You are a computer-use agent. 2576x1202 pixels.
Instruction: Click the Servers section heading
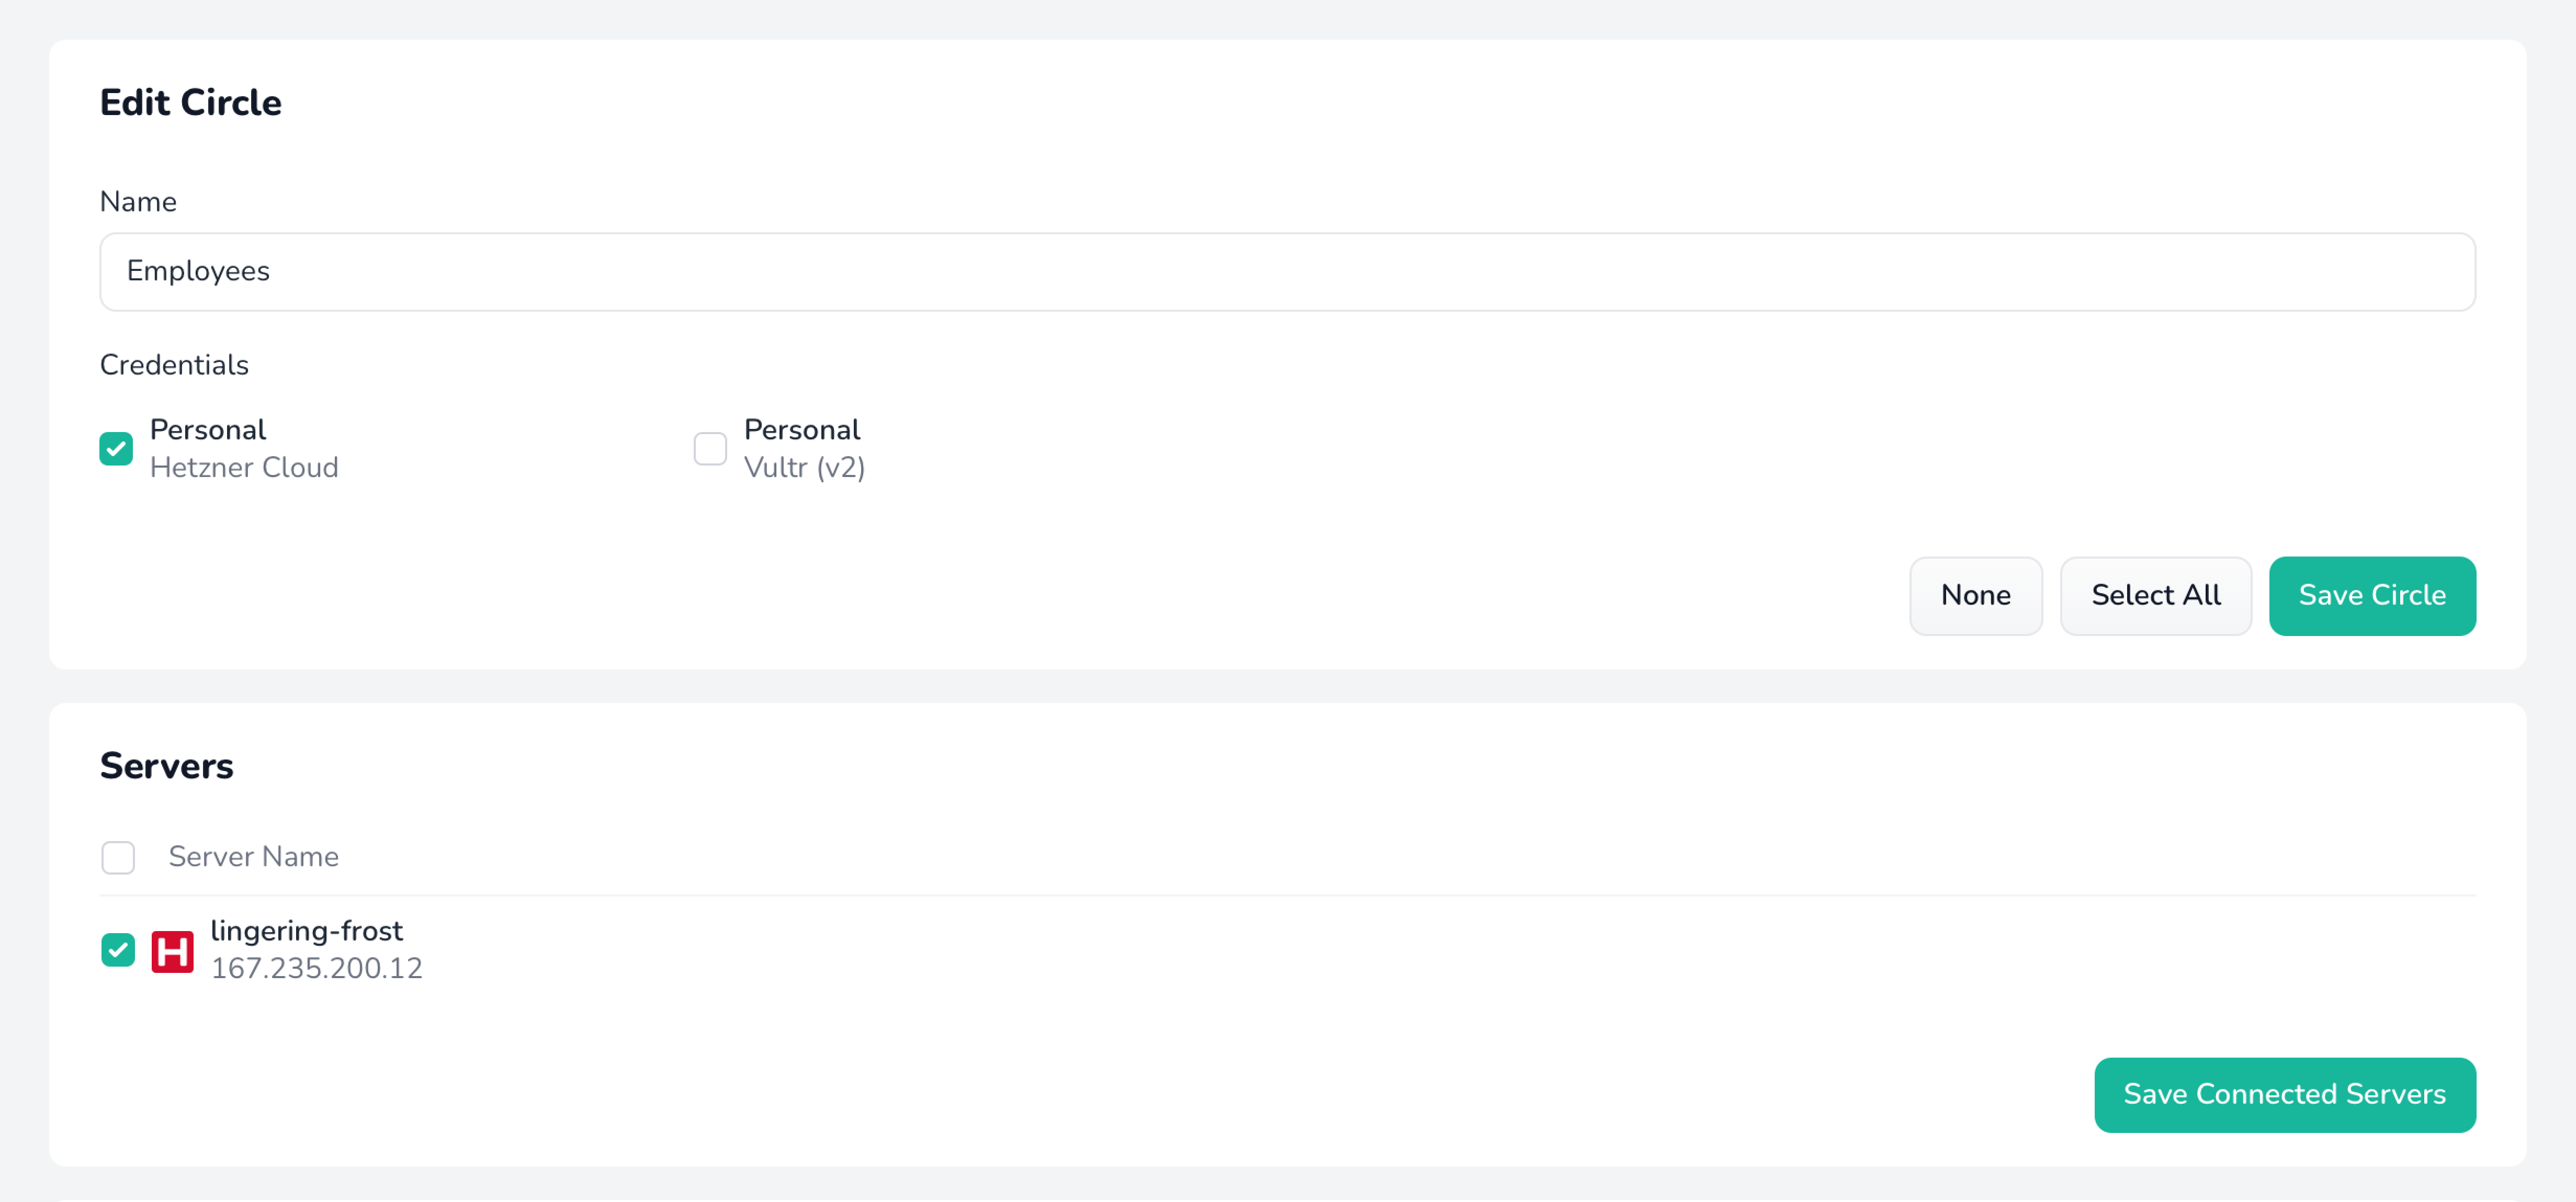(166, 766)
